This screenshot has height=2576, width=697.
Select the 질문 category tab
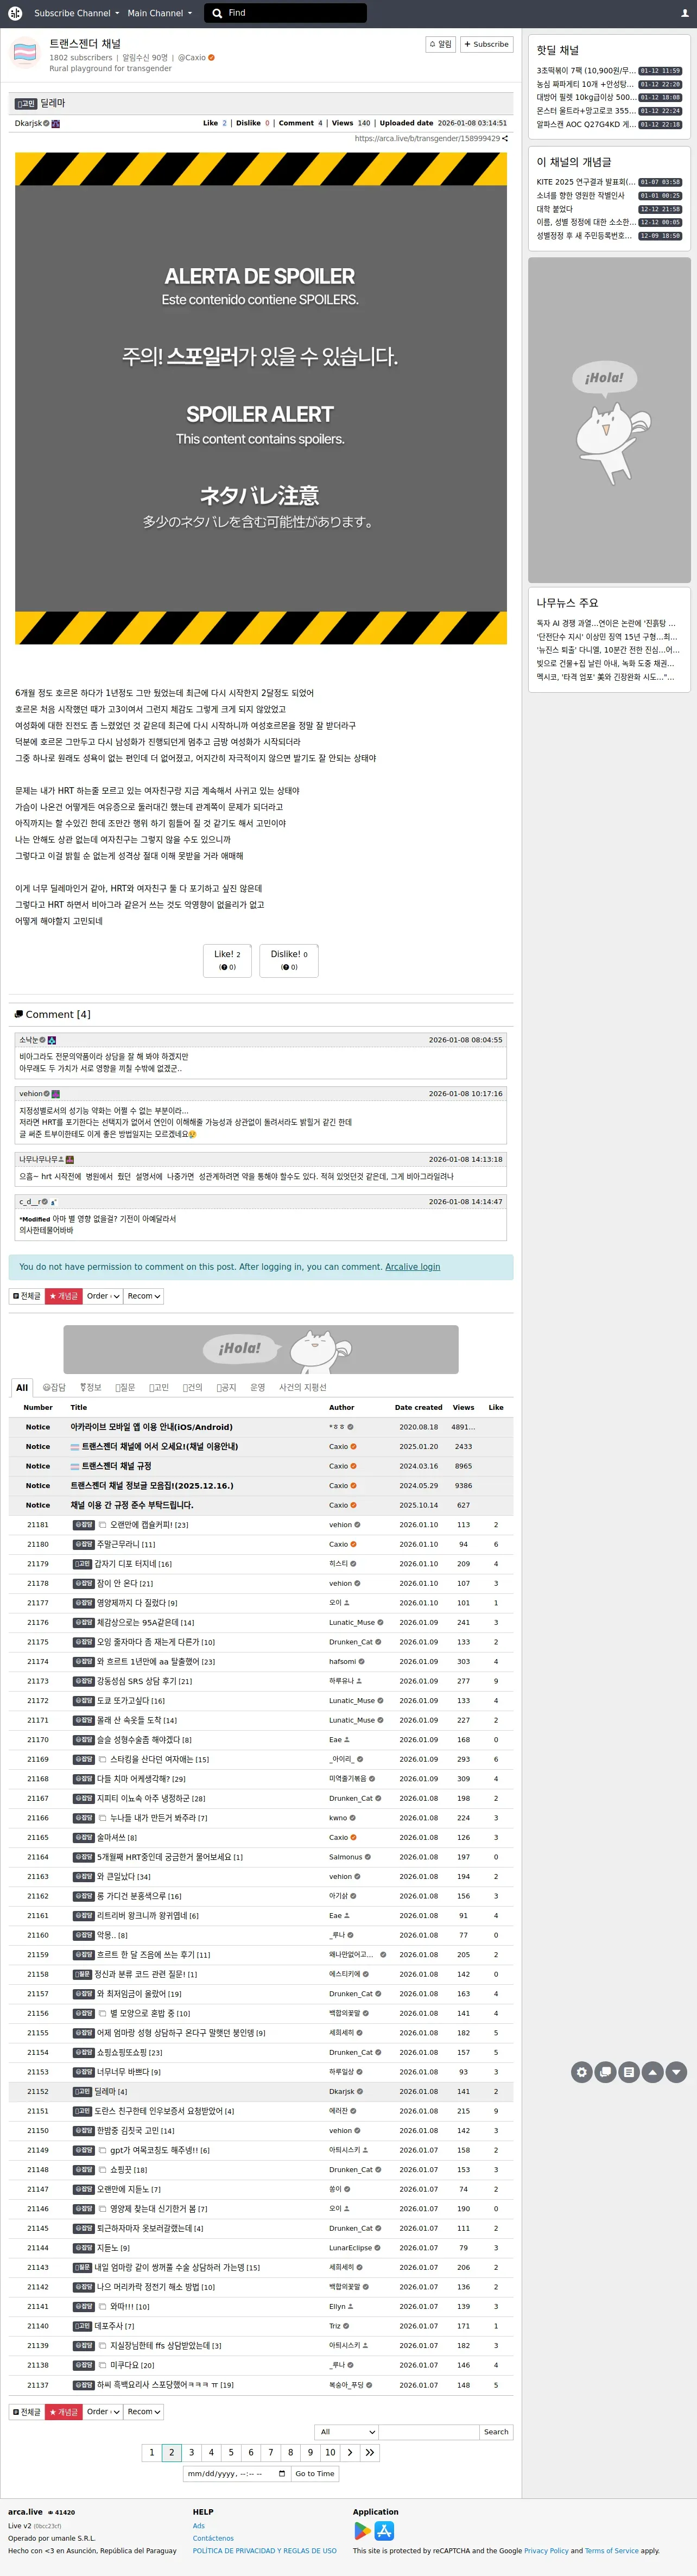(x=125, y=1387)
